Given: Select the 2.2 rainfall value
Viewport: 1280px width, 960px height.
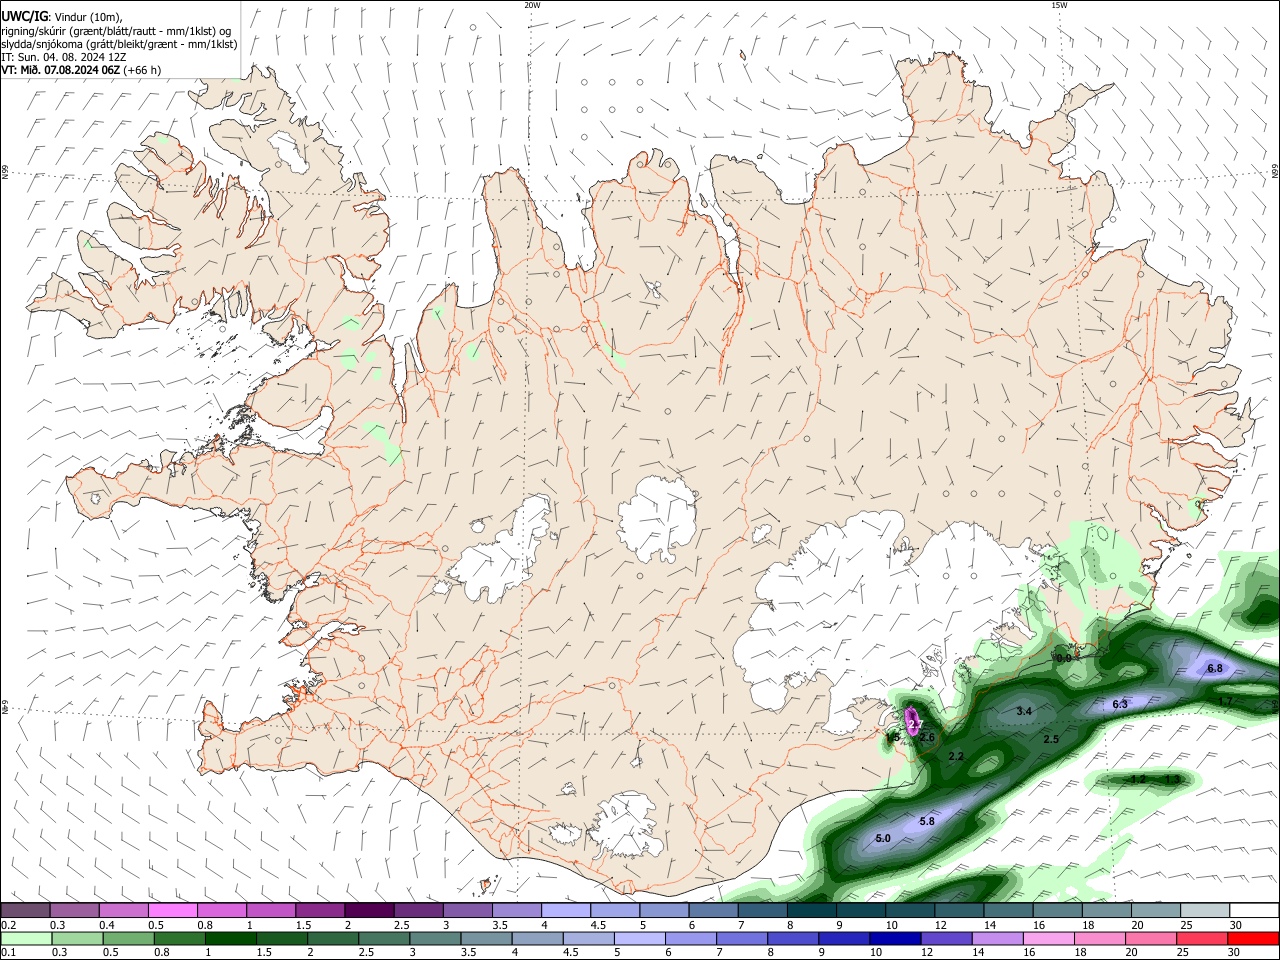Looking at the screenshot, I should 956,756.
